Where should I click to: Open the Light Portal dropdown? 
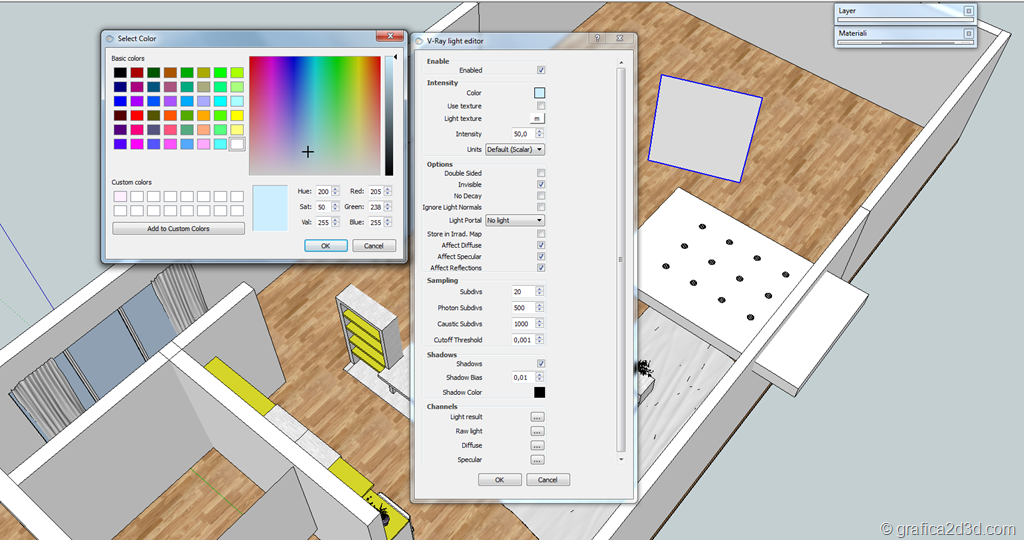[x=514, y=220]
